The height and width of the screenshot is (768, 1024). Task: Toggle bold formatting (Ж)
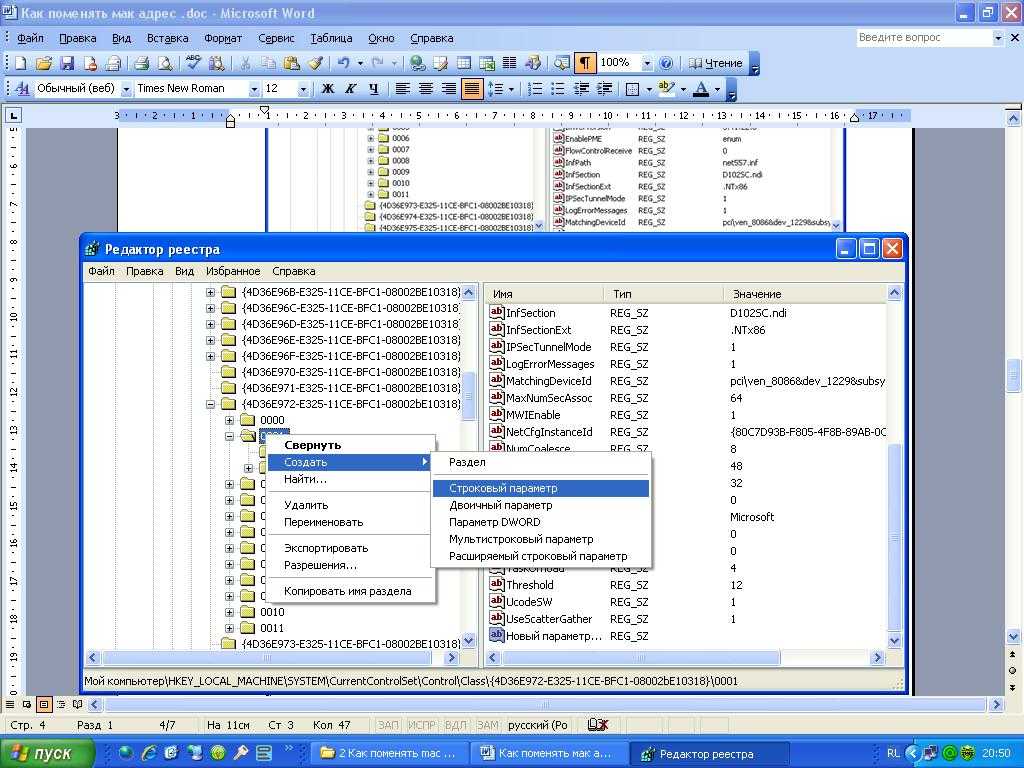(x=327, y=89)
